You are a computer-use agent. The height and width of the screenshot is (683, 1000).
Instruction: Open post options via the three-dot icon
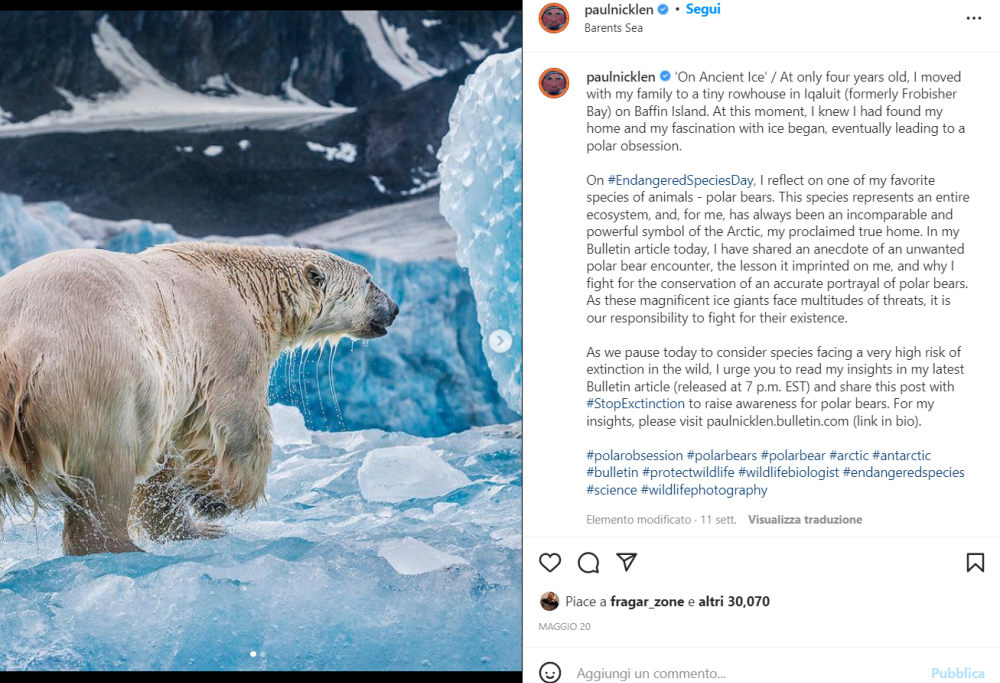coord(973,18)
